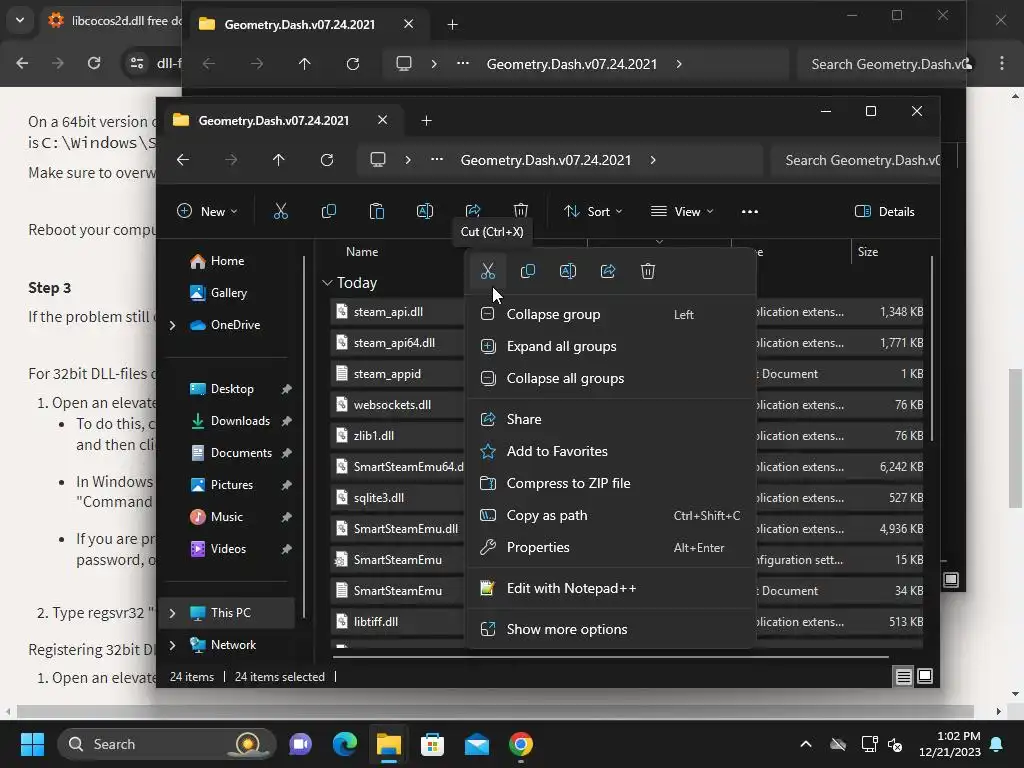This screenshot has width=1024, height=768.
Task: Click the taskbar Search box
Action: (165, 744)
